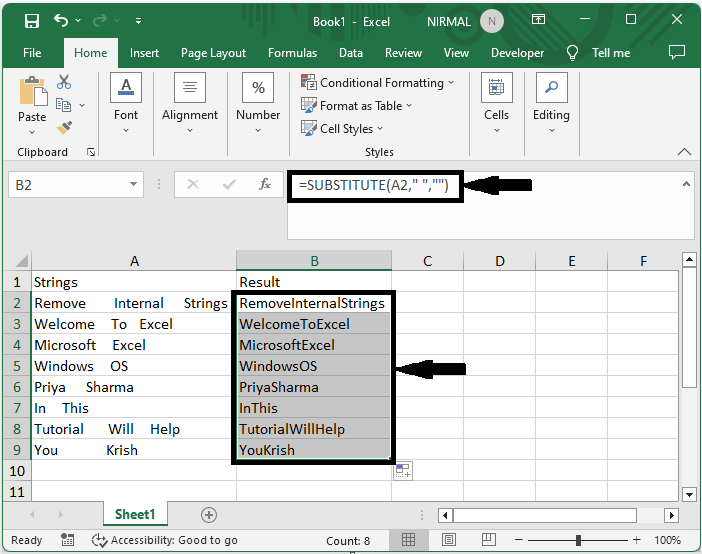
Task: Activate the Format Painter brush
Action: pos(64,128)
